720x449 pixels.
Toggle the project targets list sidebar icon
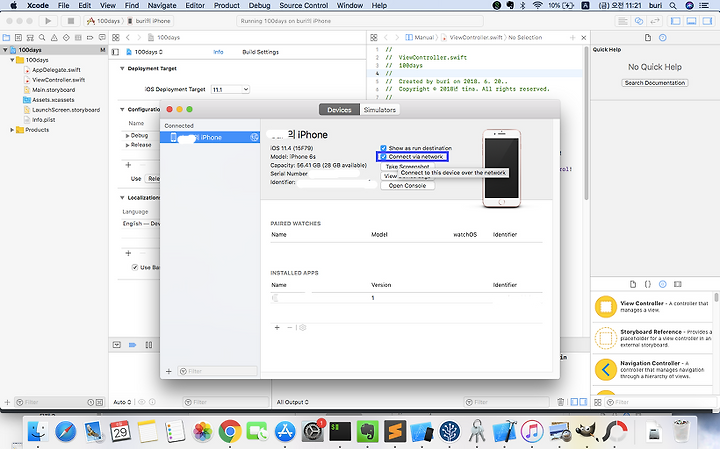tap(116, 52)
